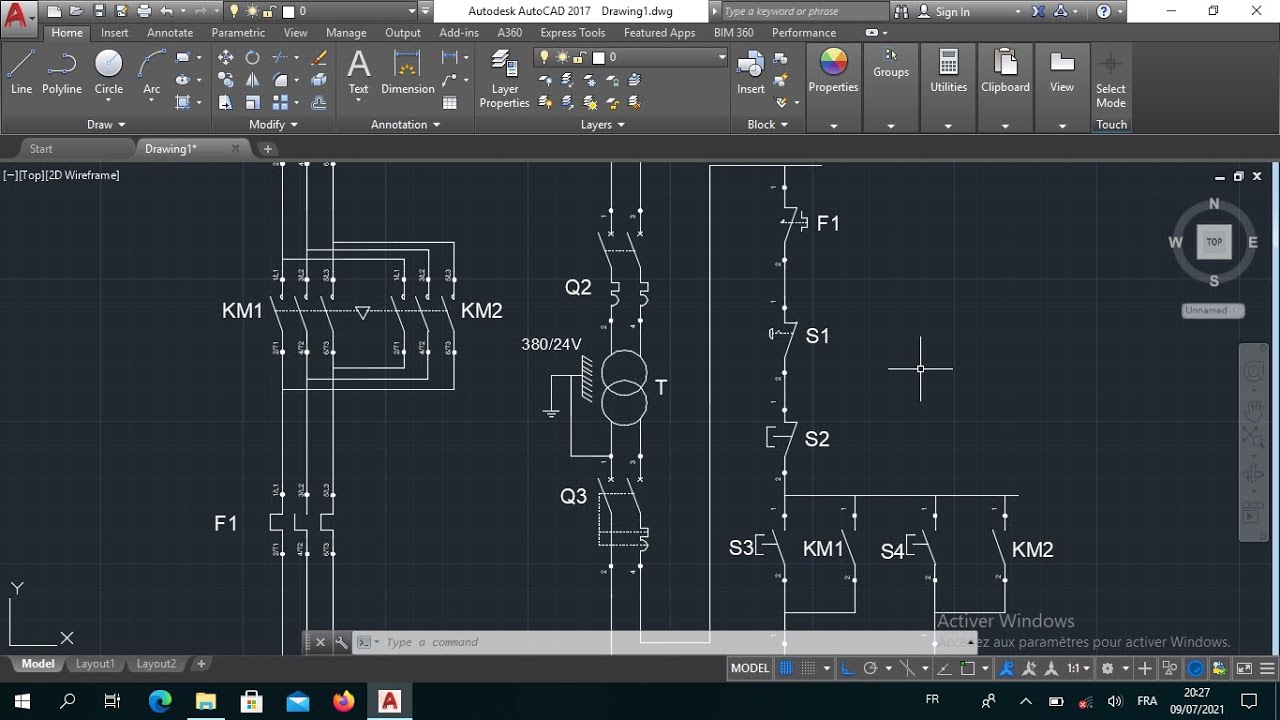1280x720 pixels.
Task: Select the Mirror tool in Modify panel
Action: coord(253,80)
